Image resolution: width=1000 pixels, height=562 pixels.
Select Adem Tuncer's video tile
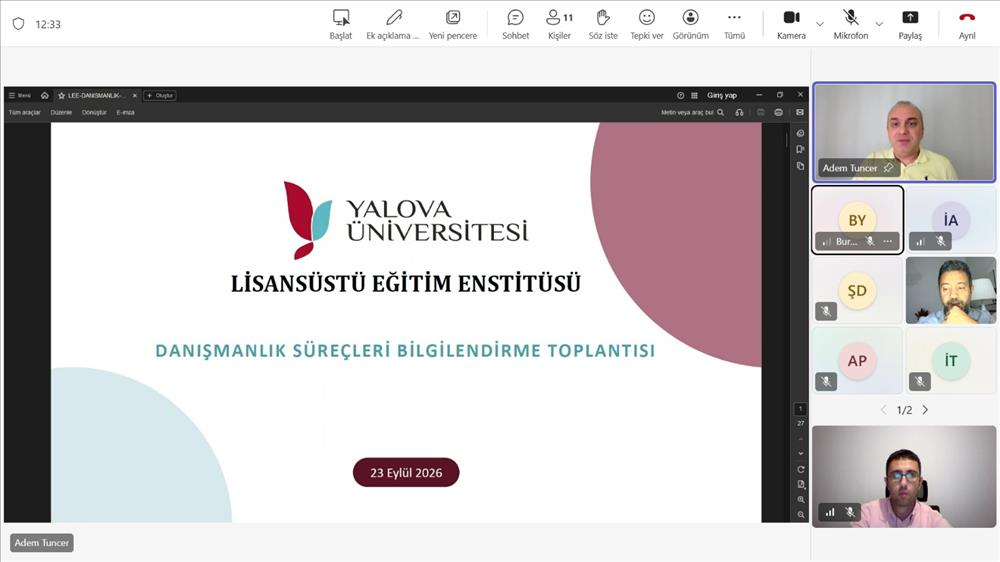(904, 133)
